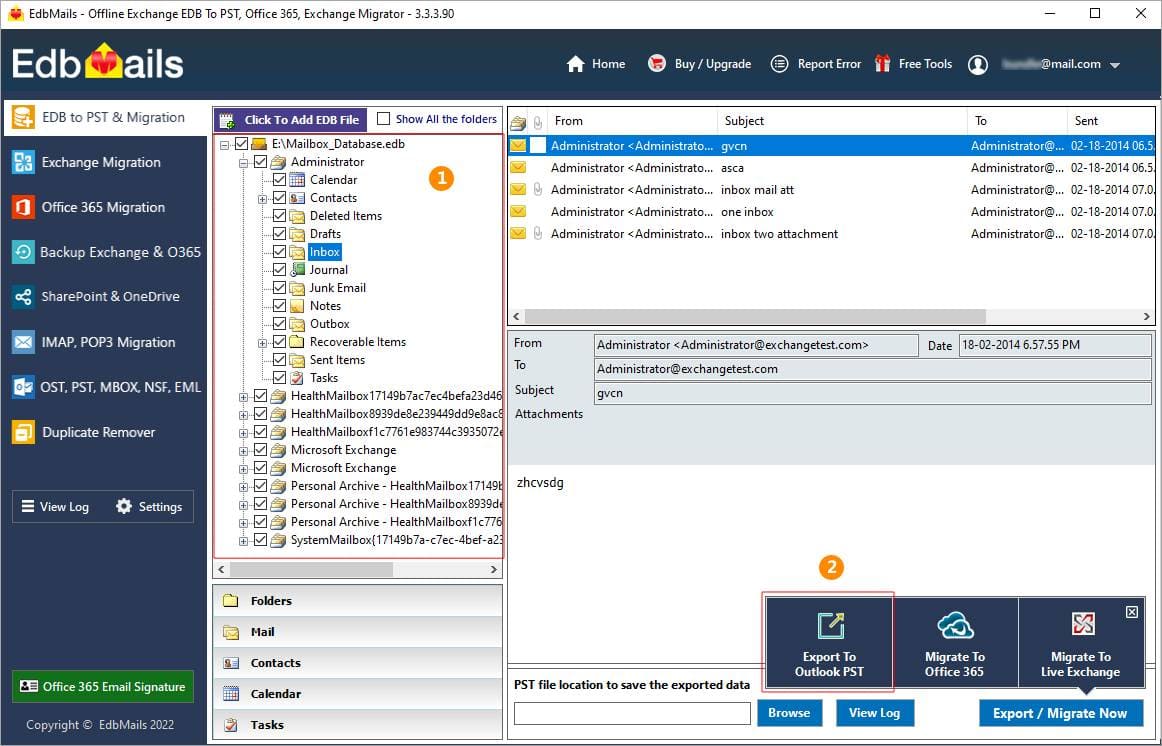
Task: Click the Report Error icon
Action: pyautogui.click(x=780, y=64)
